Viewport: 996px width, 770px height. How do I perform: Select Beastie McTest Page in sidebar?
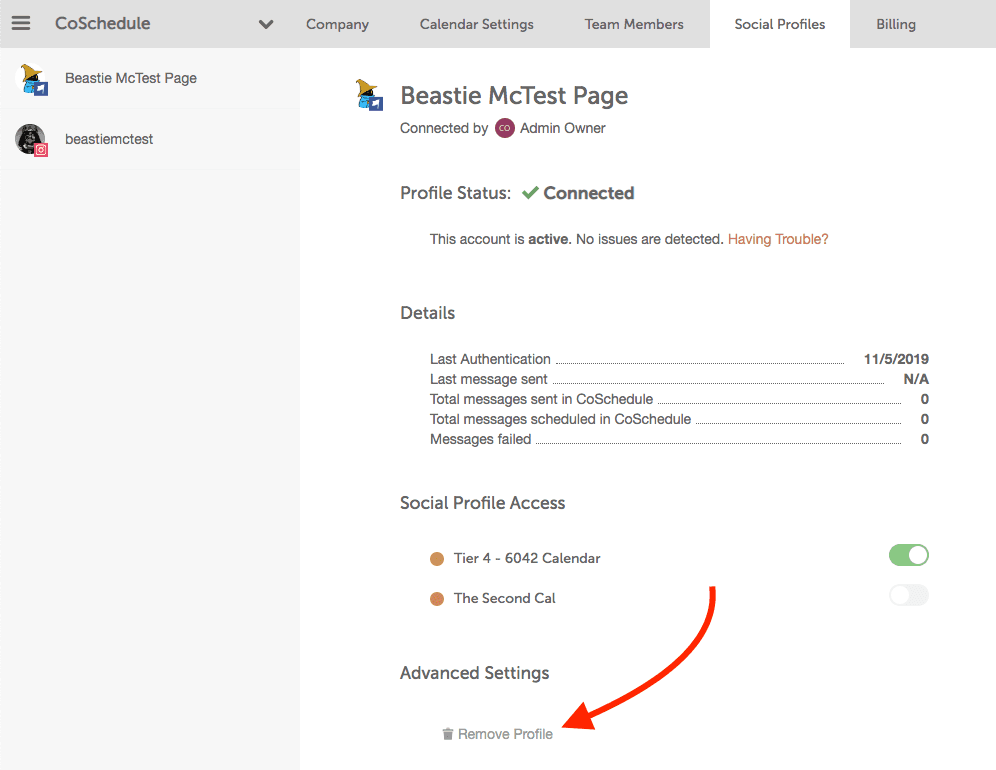(150, 79)
